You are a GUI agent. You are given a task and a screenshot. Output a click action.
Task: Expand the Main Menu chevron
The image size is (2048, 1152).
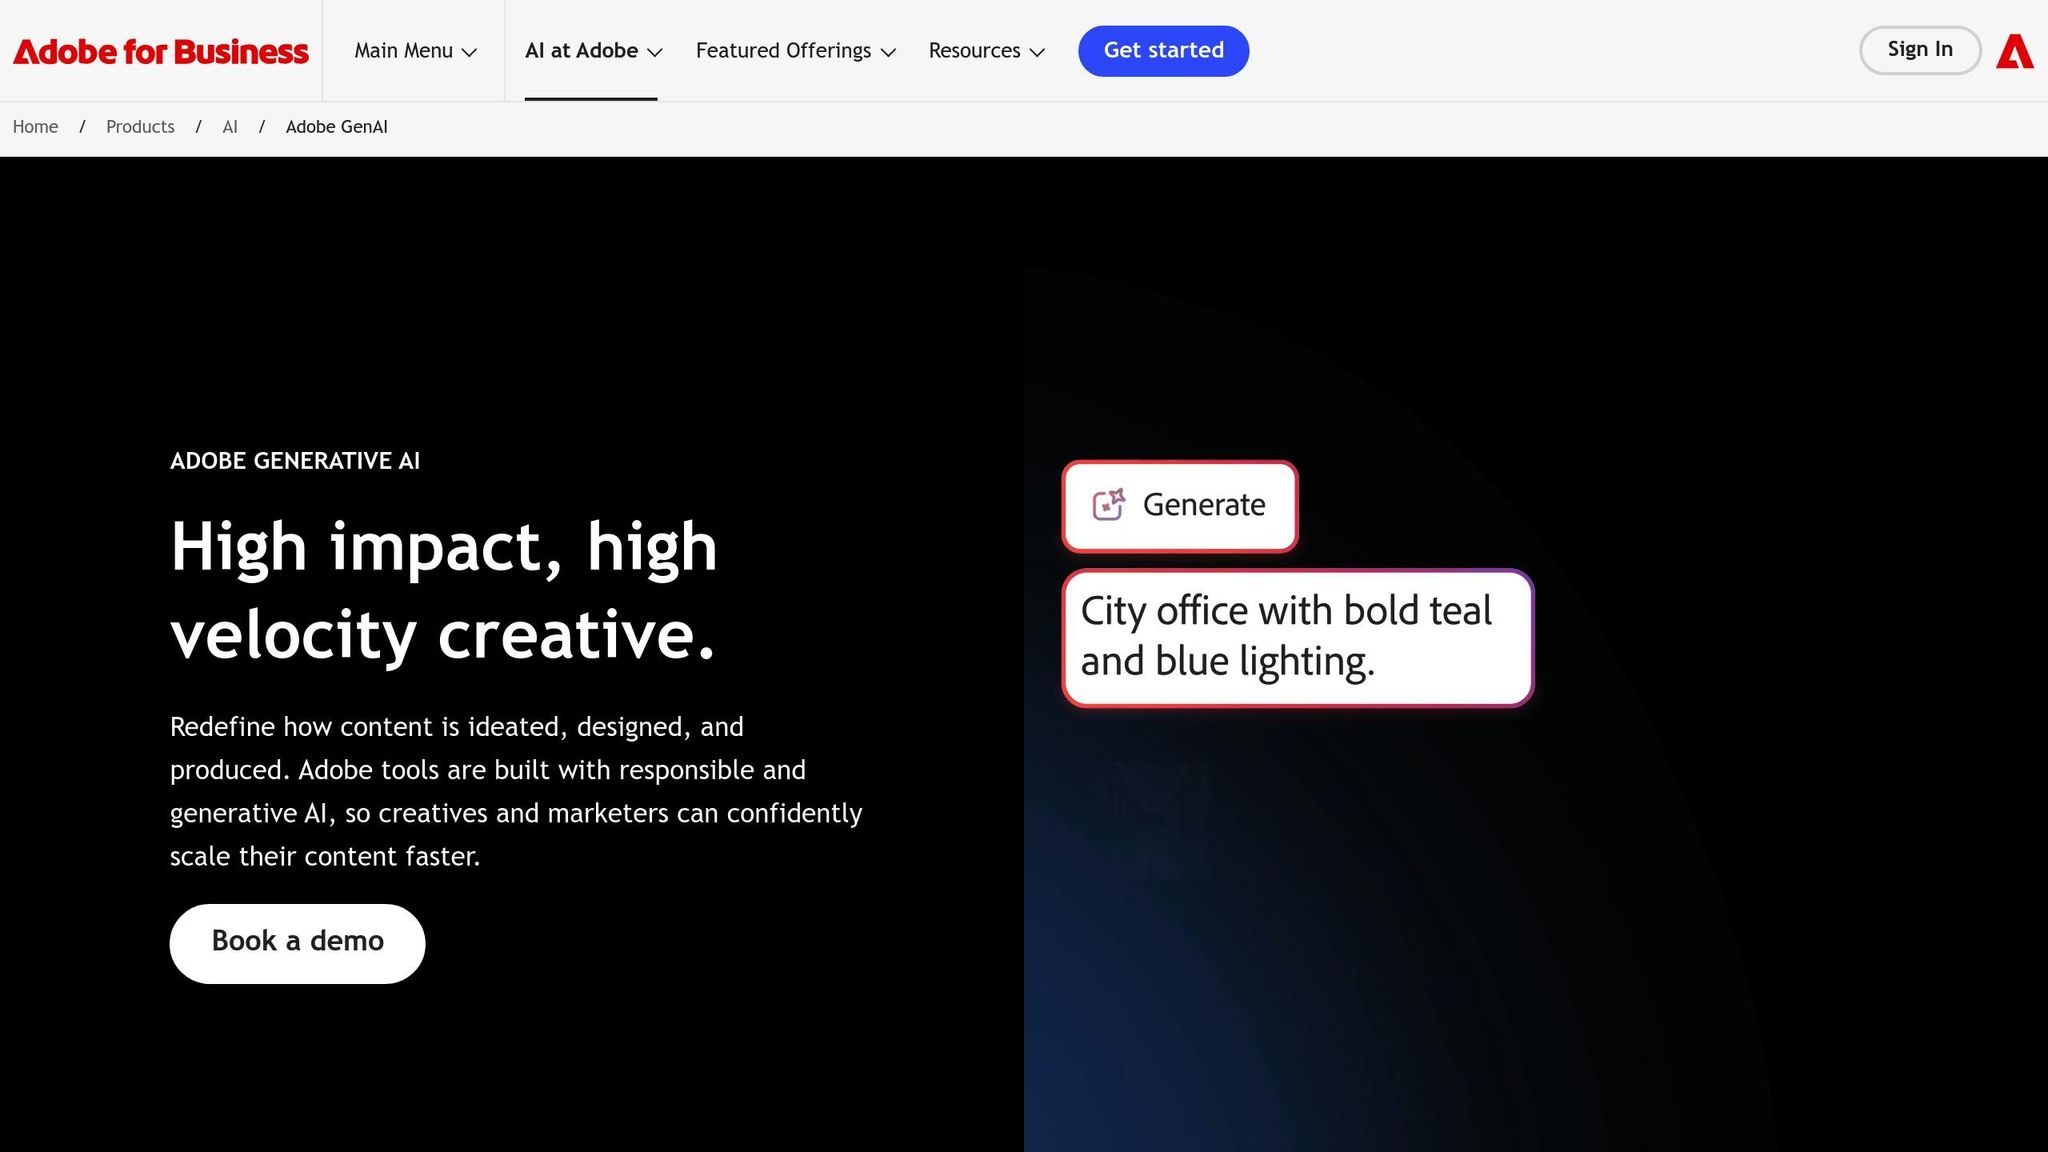(469, 52)
